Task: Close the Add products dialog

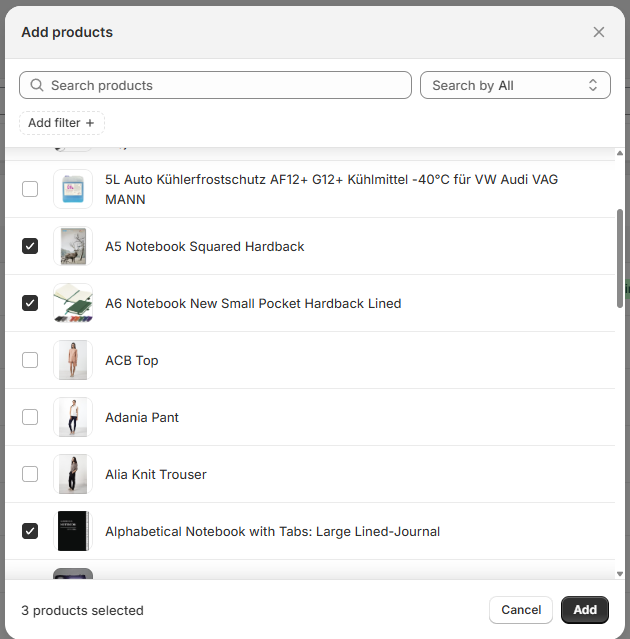Action: (599, 32)
